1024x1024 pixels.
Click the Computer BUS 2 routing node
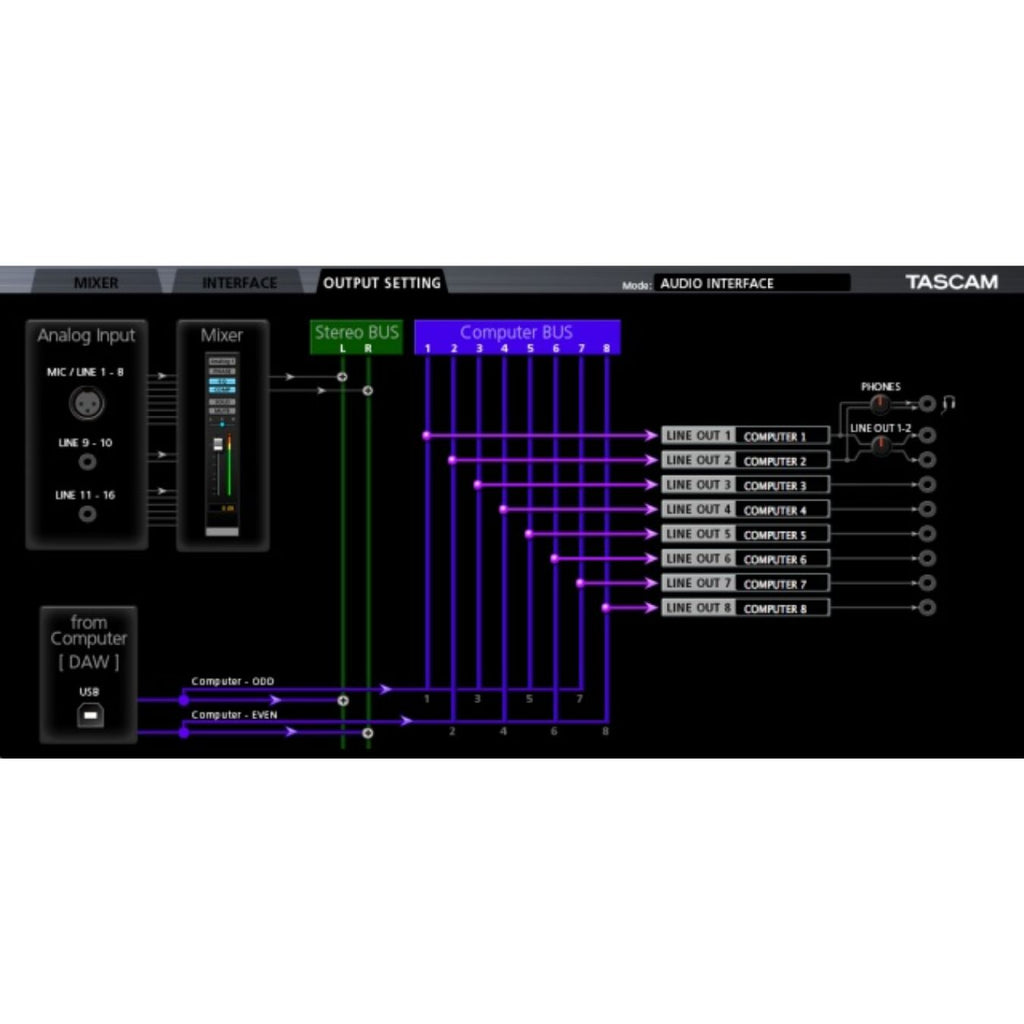[452, 460]
